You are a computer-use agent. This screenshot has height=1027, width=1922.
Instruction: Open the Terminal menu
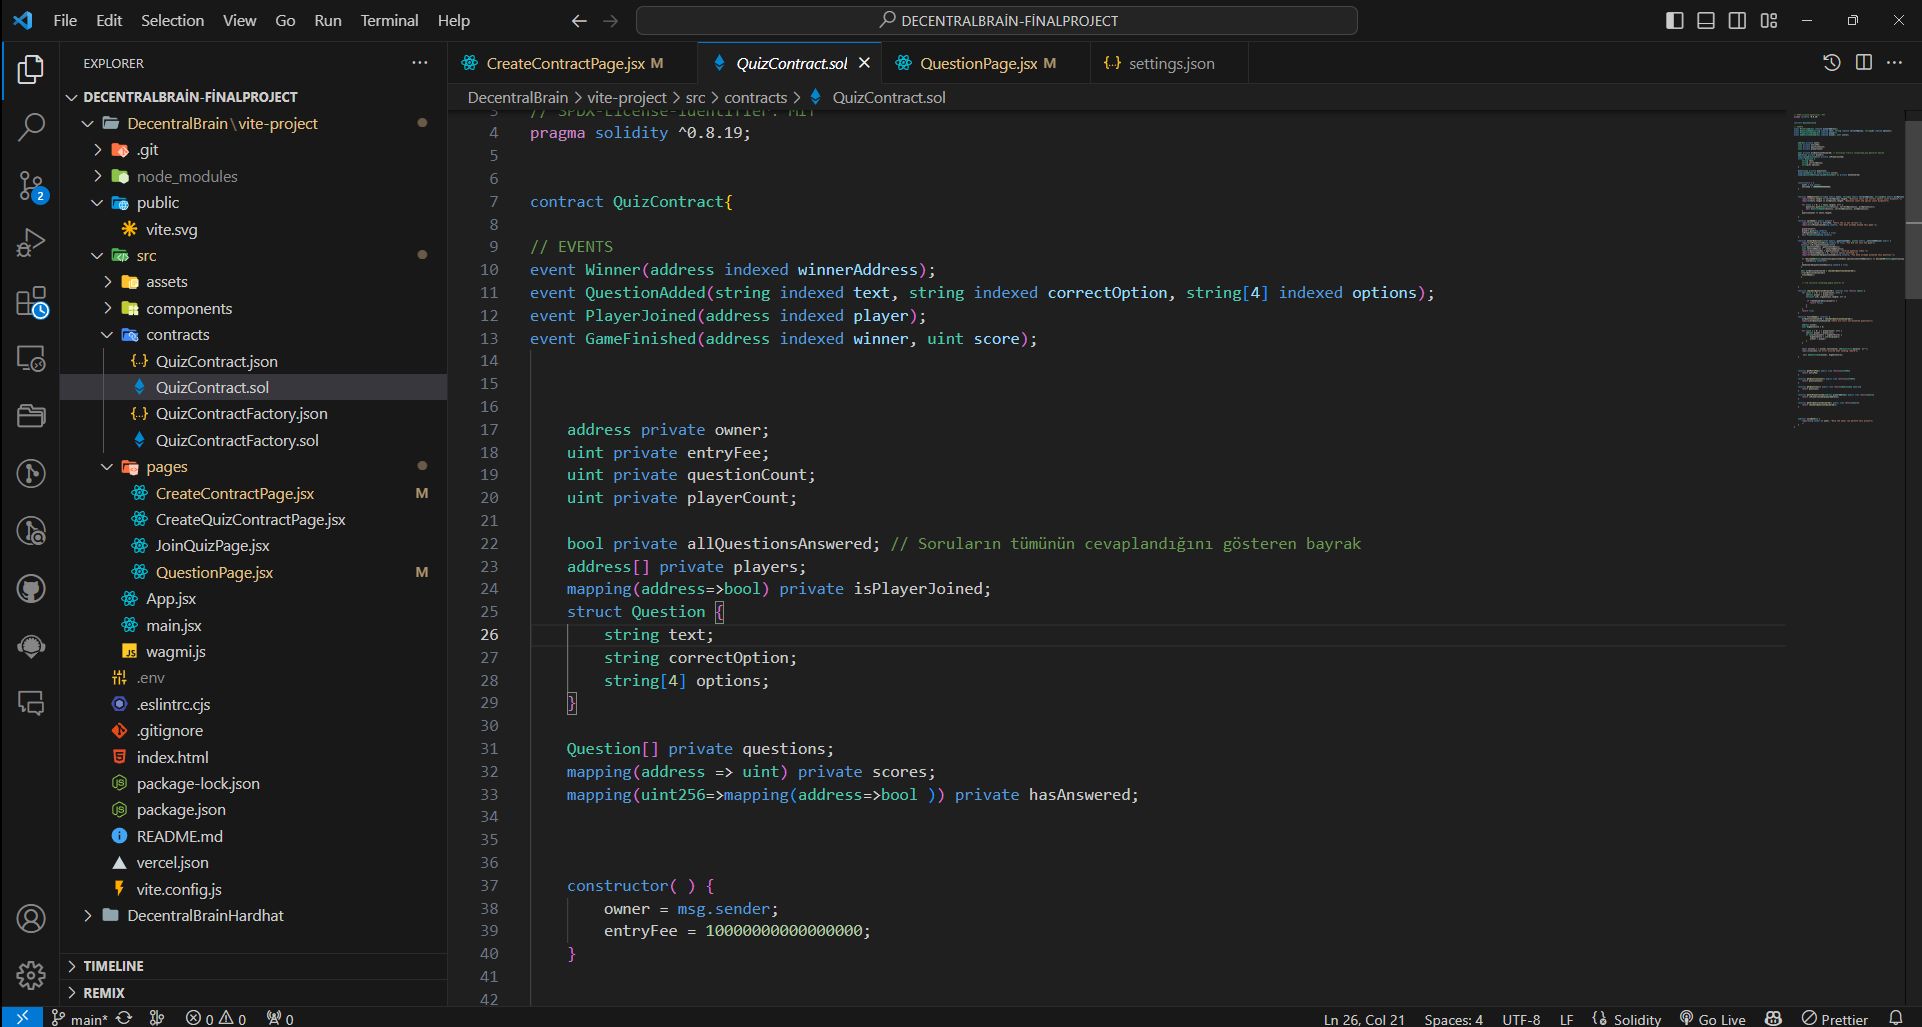coord(389,20)
